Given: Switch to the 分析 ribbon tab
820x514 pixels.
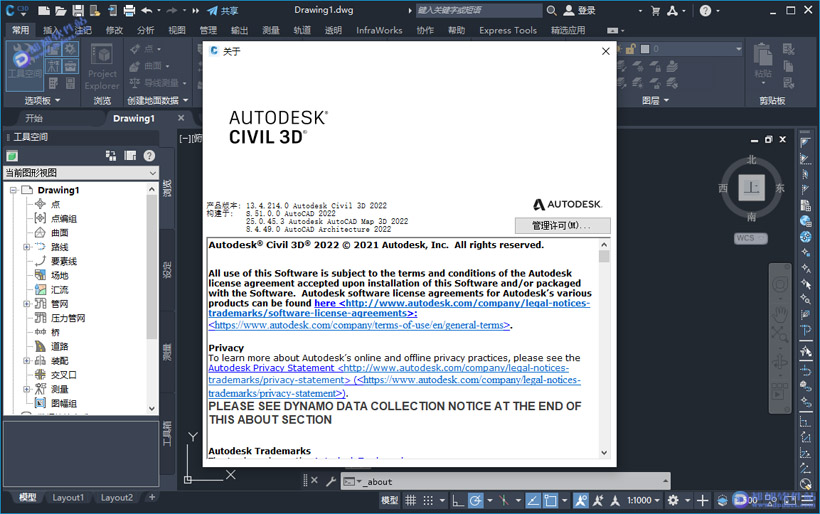Looking at the screenshot, I should [x=145, y=30].
